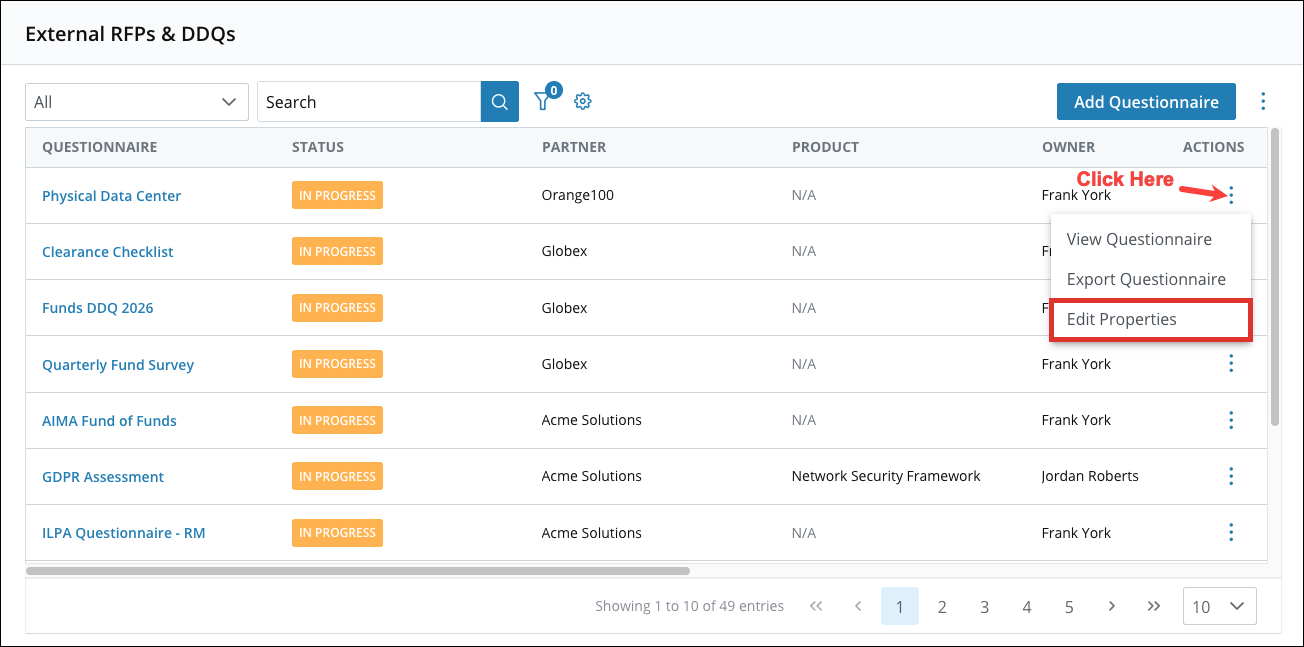Click into the Search input field

click(369, 102)
